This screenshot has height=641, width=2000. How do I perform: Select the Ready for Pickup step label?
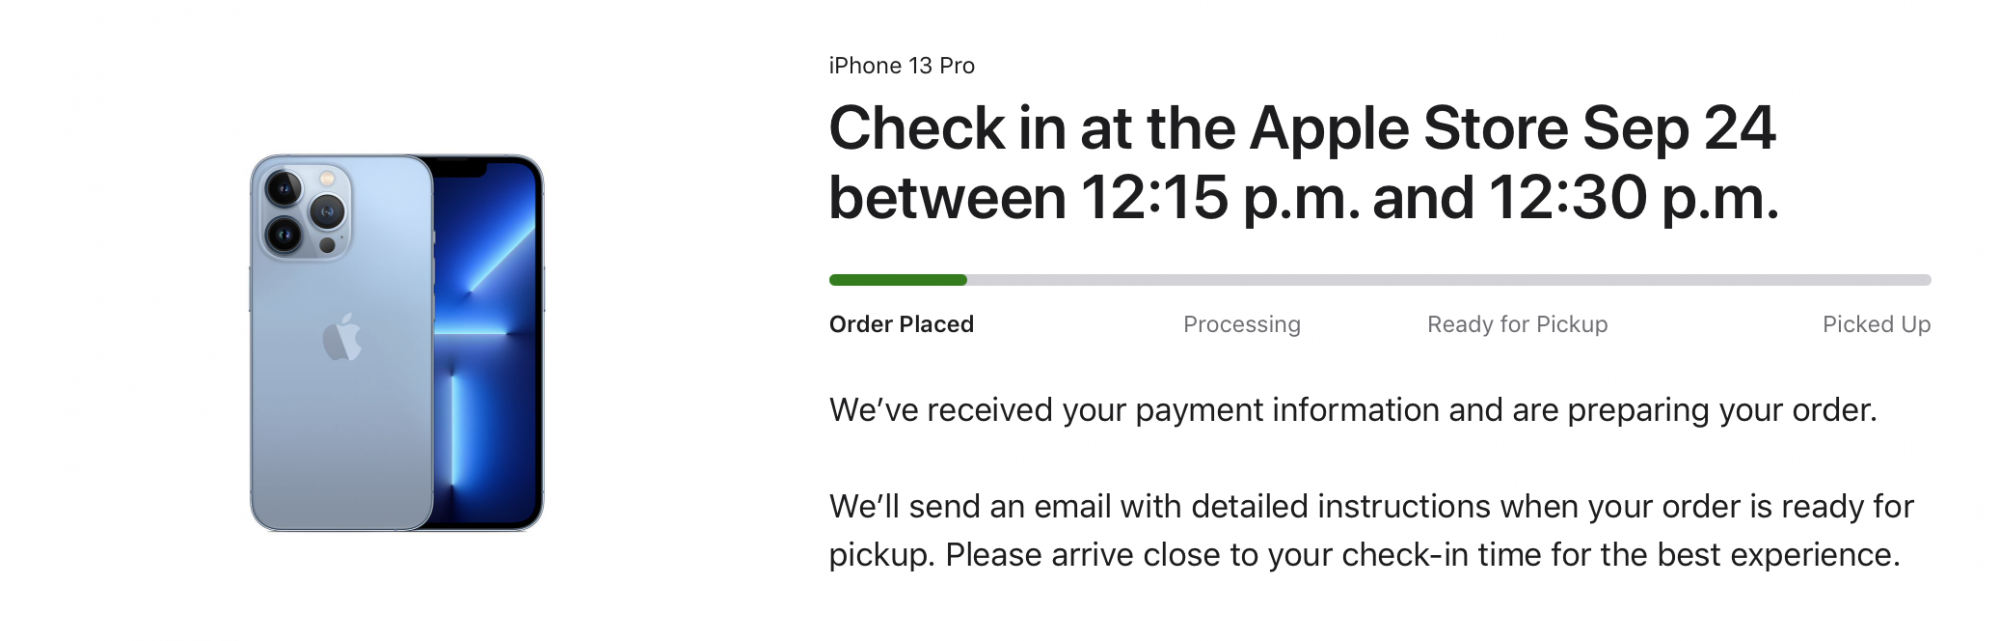coord(1517,324)
